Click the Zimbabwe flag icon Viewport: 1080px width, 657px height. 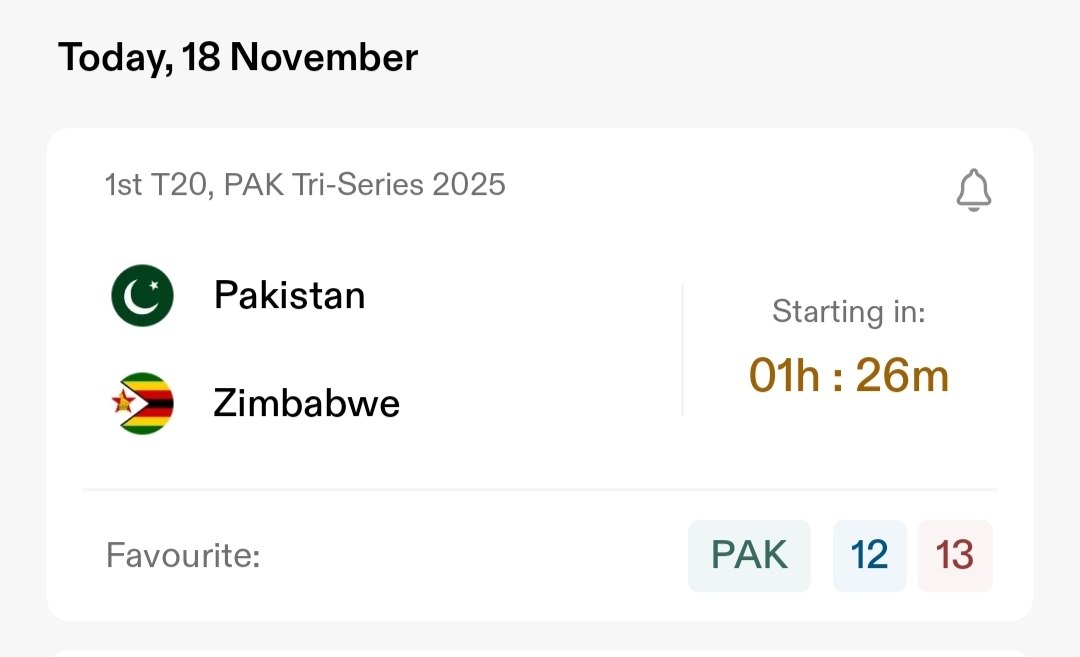pyautogui.click(x=142, y=403)
